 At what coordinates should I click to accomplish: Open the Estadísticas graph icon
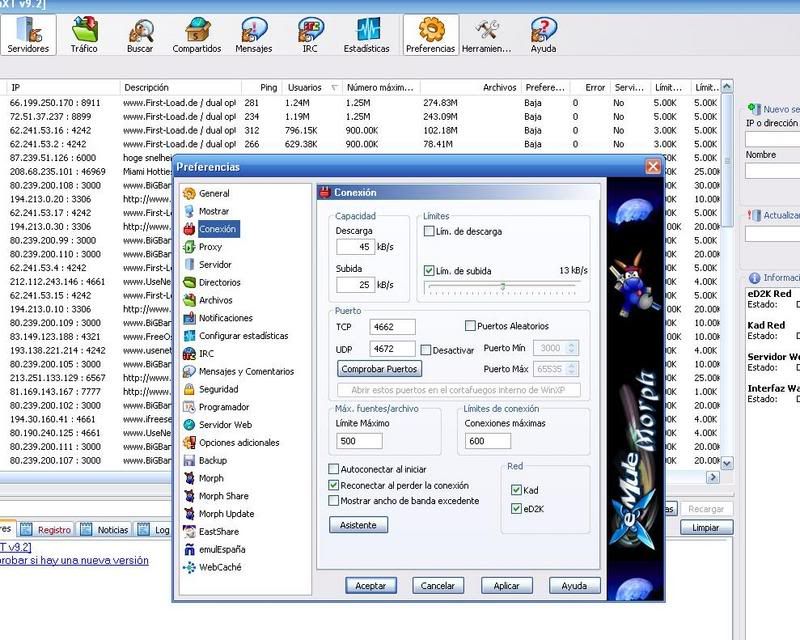[366, 35]
